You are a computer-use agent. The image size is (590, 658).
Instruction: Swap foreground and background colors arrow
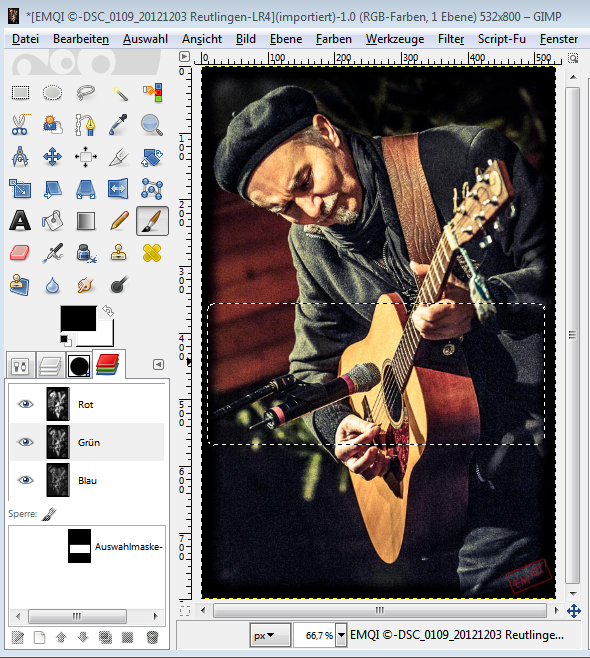coord(108,311)
